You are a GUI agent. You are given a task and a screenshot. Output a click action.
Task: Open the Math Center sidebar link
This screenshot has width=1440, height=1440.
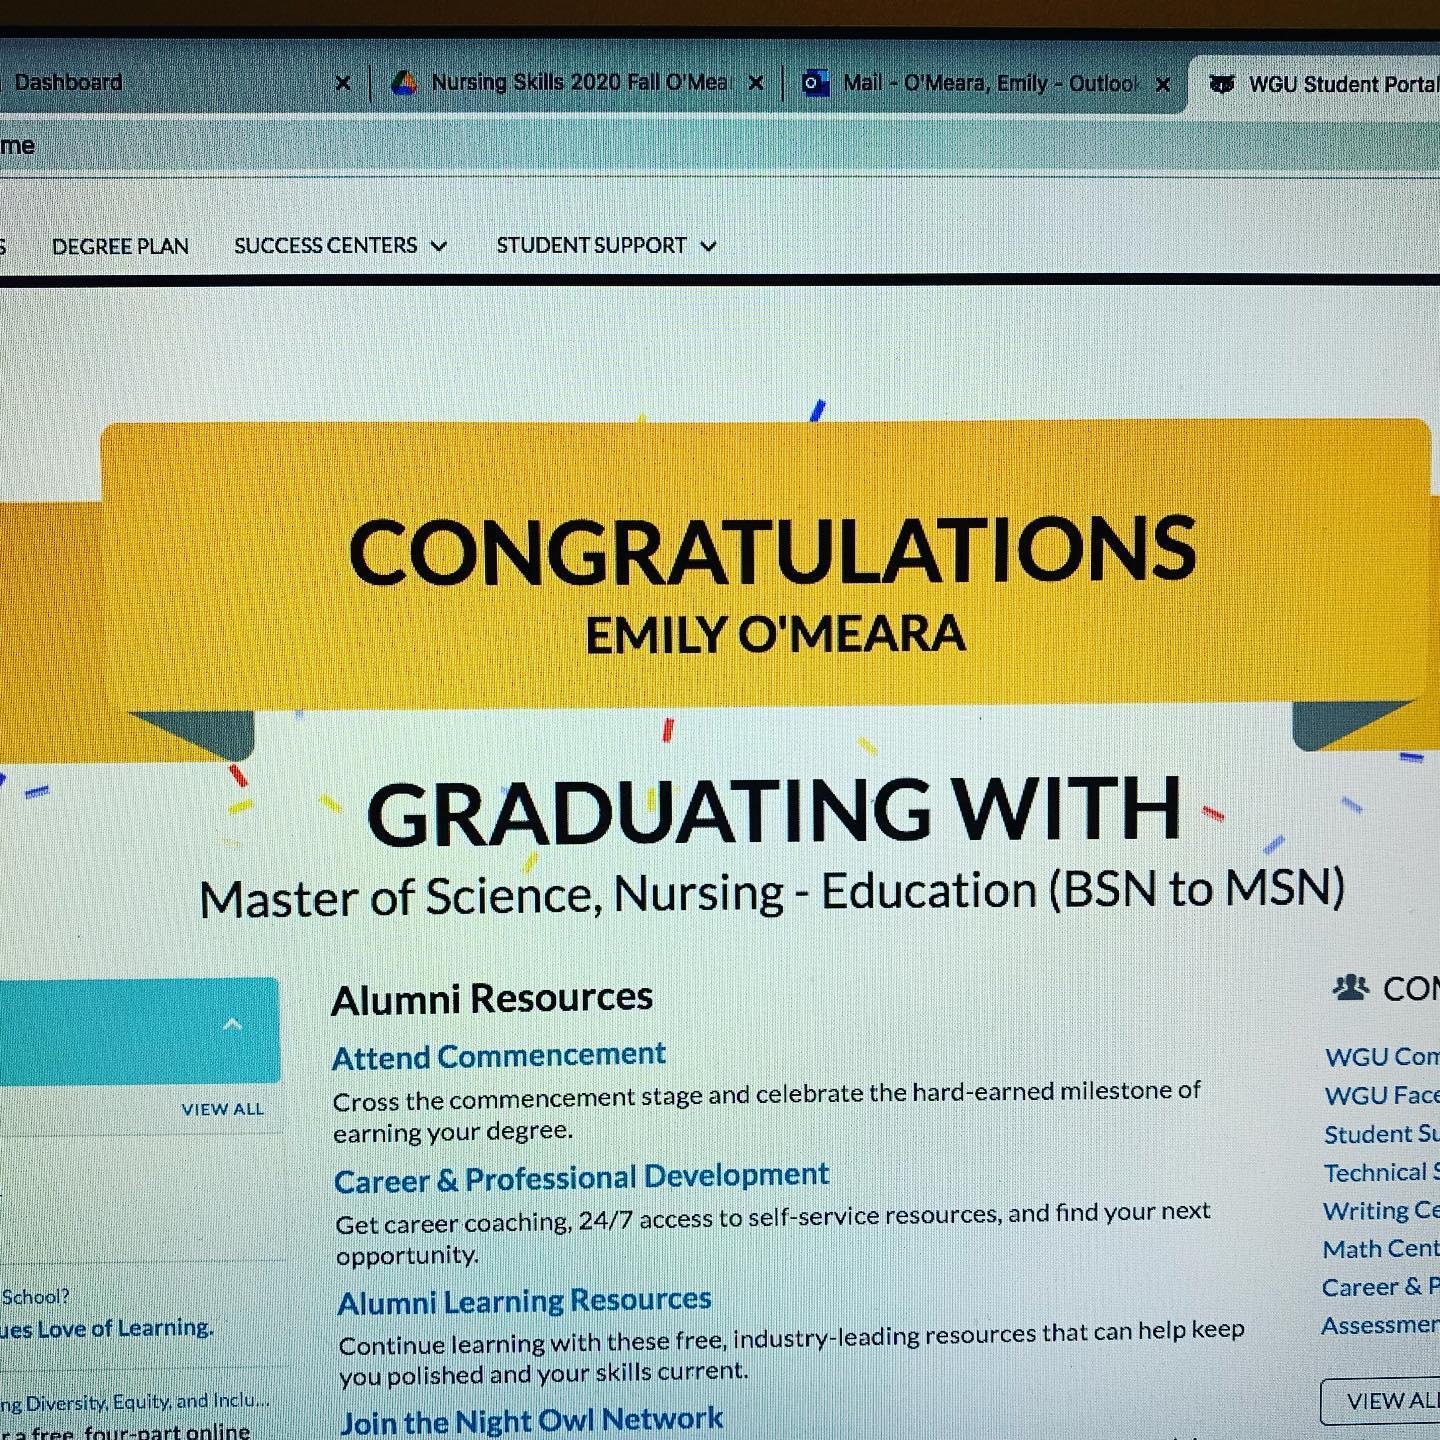pyautogui.click(x=1381, y=1249)
